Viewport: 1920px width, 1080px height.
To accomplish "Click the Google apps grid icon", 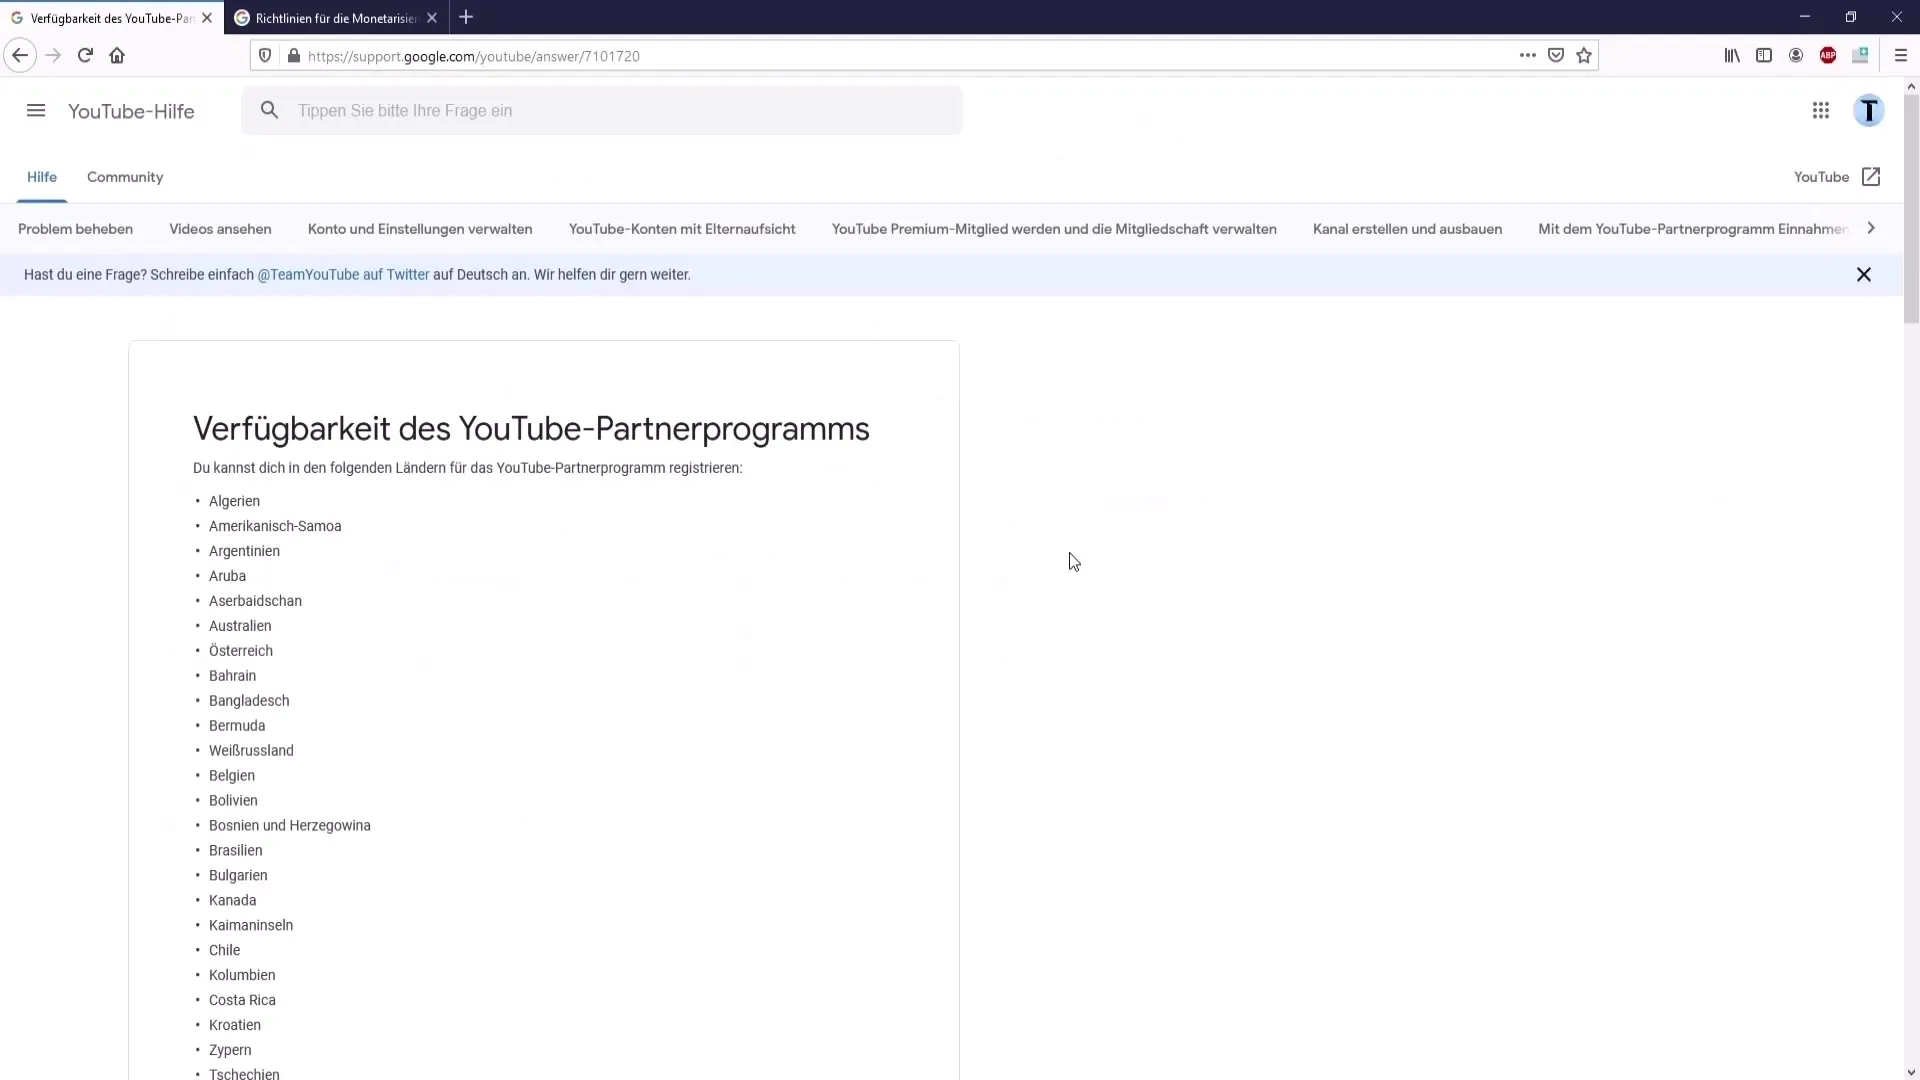I will click(1821, 111).
